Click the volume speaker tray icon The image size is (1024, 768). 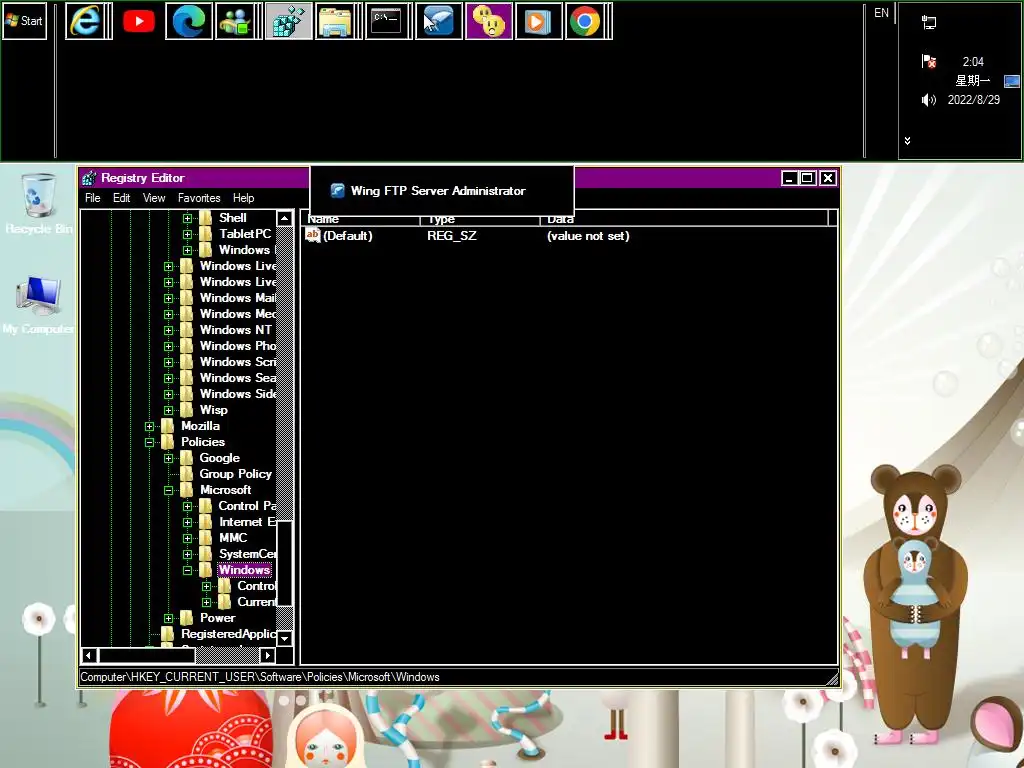click(929, 100)
